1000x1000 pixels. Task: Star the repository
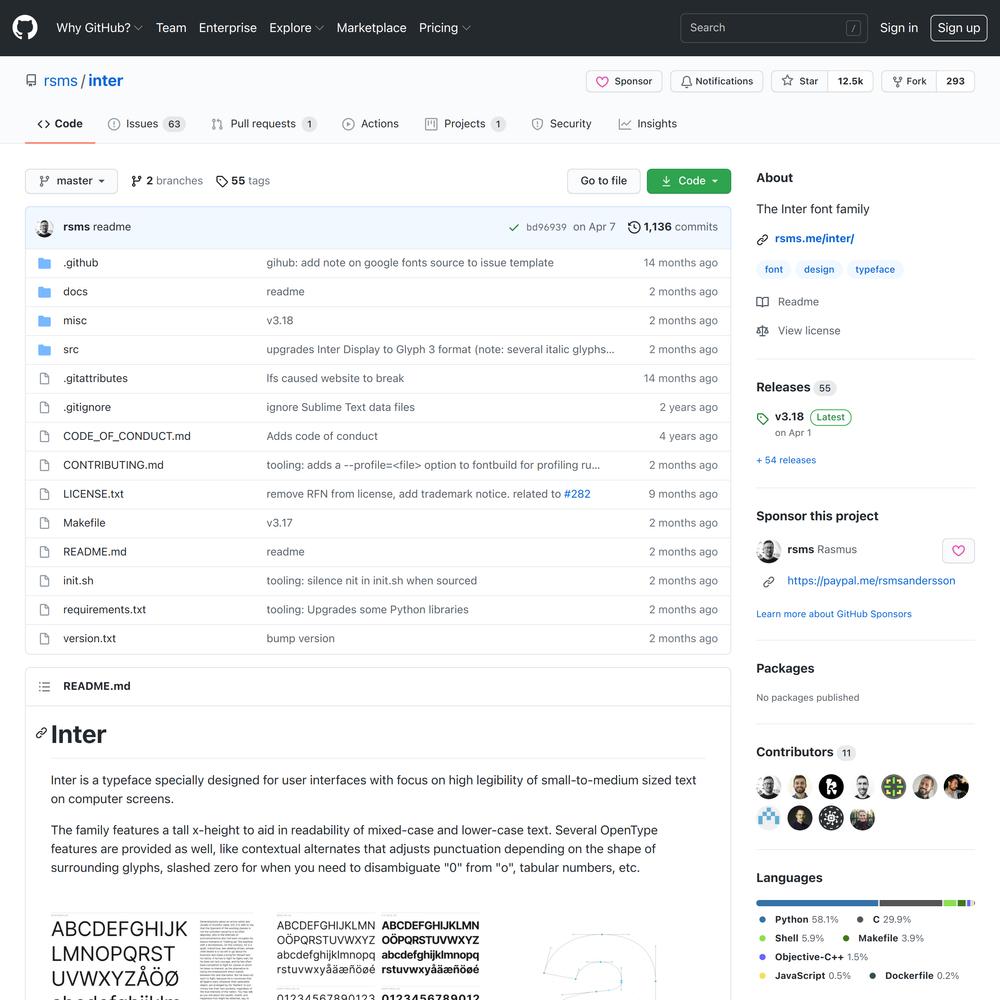[x=800, y=81]
